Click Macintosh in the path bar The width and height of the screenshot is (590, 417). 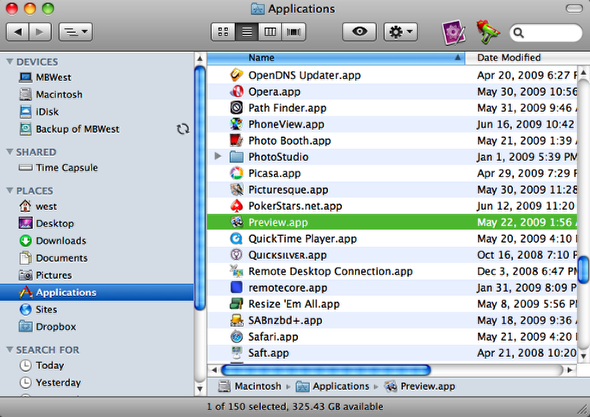point(250,386)
